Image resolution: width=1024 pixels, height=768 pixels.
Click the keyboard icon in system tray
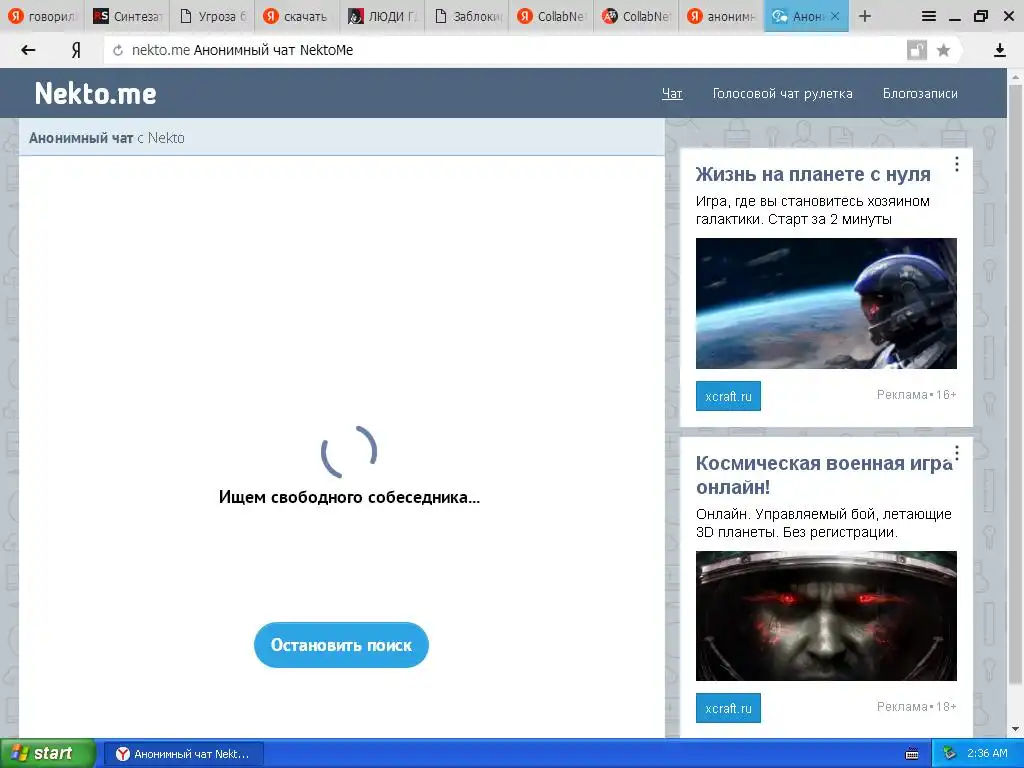912,754
